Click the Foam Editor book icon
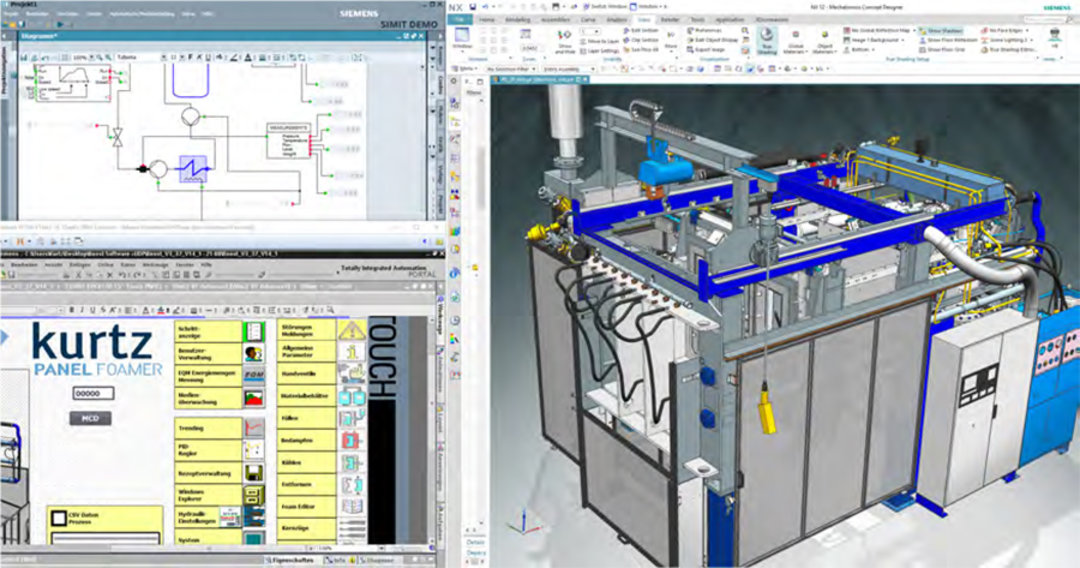 (x=352, y=506)
